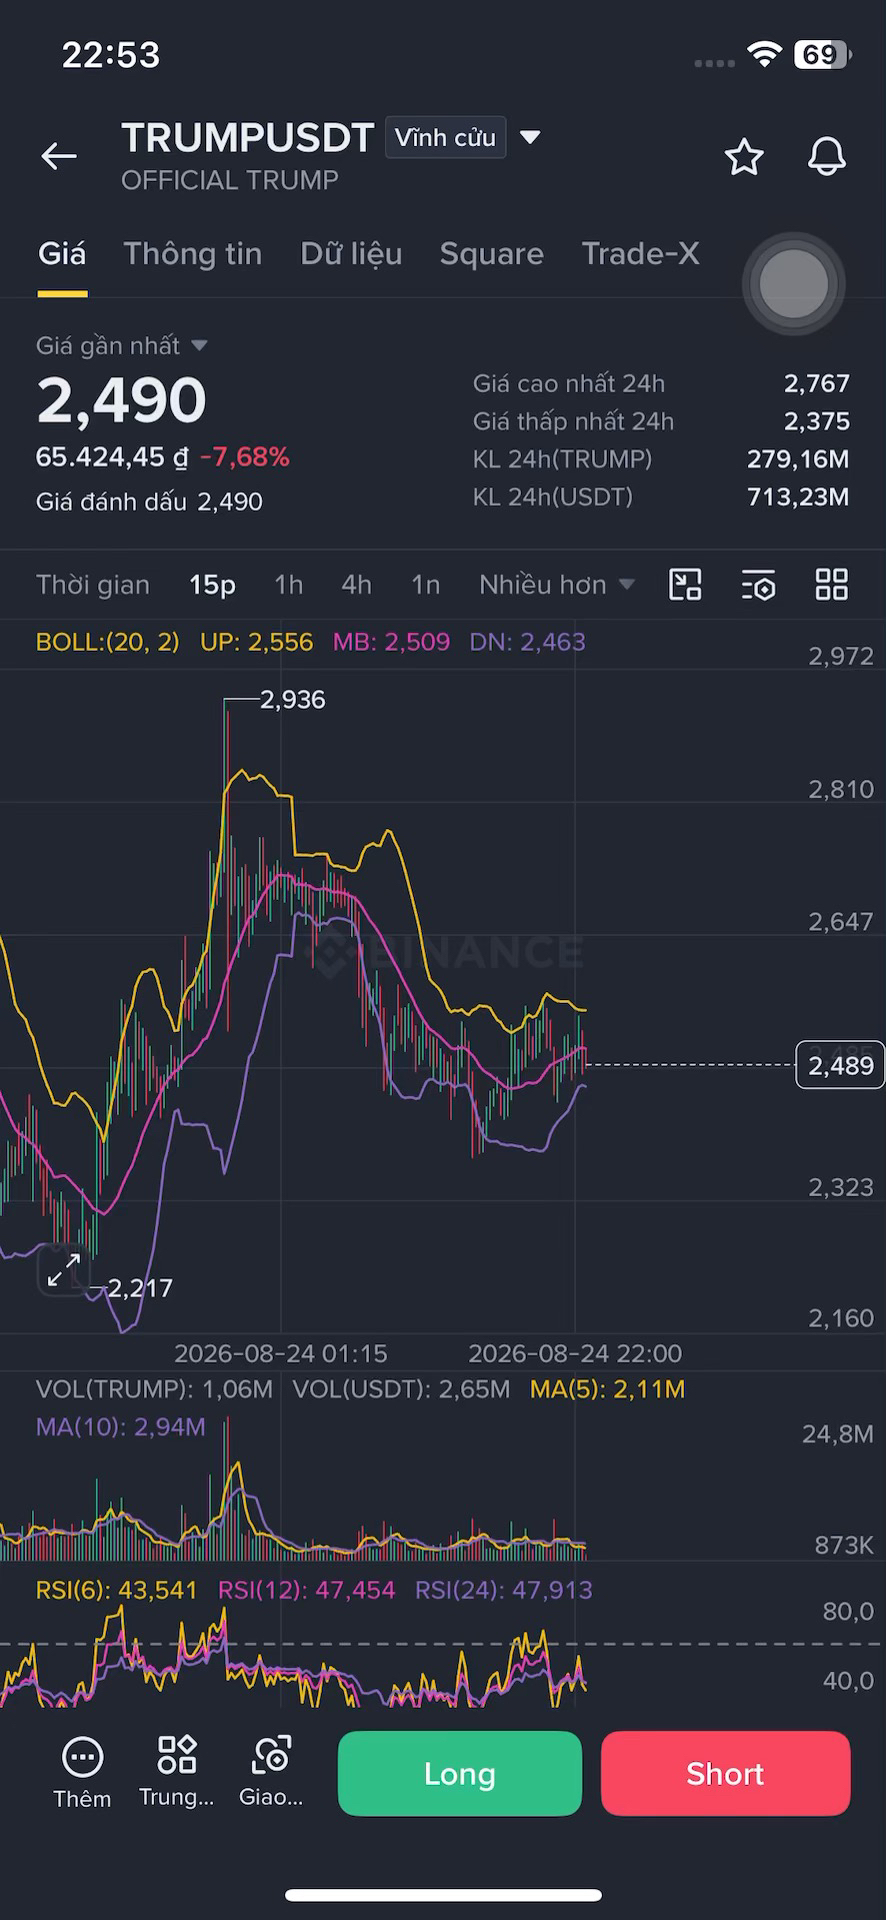This screenshot has width=886, height=1920.
Task: Tap the RSI(12): 47,454 label
Action: tap(307, 1590)
